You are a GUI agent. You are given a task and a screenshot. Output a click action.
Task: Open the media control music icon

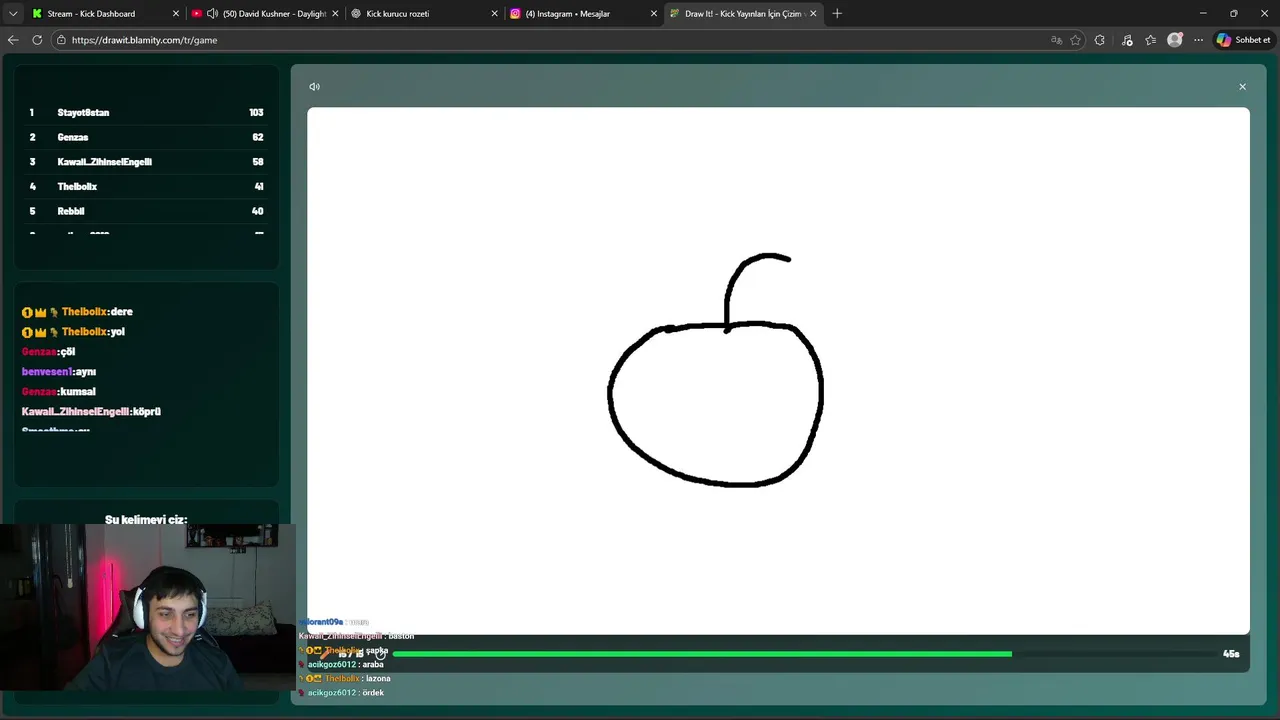[x=1127, y=40]
